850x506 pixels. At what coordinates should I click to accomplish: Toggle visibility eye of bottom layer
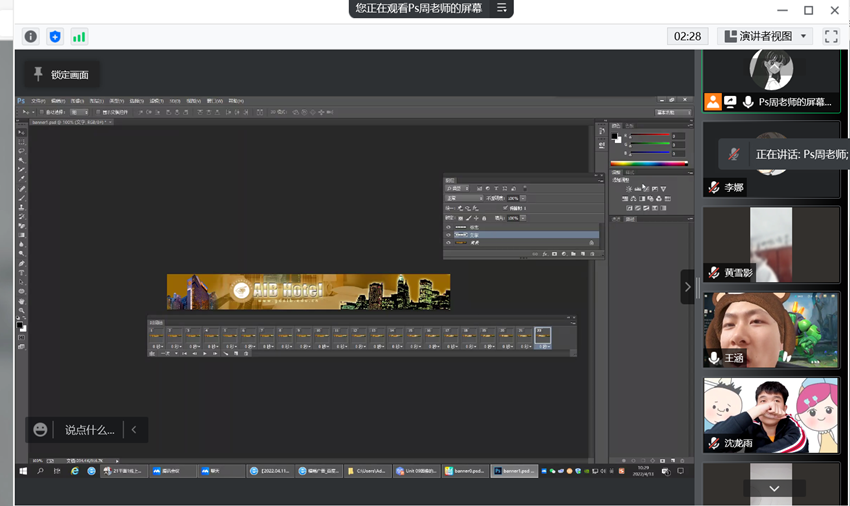coord(448,243)
